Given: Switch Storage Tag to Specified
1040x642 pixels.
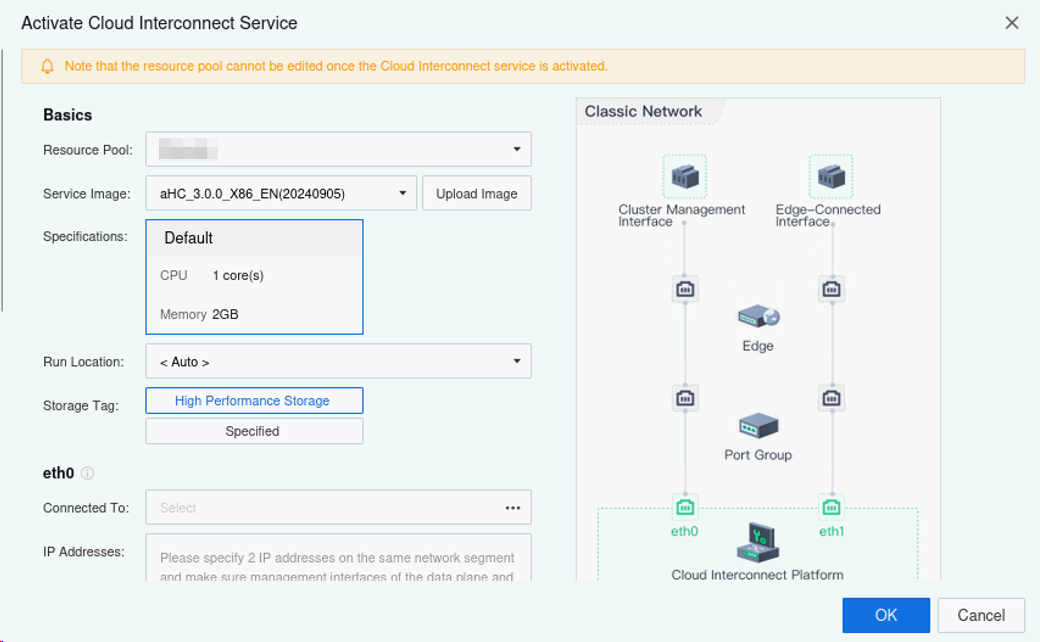Looking at the screenshot, I should [254, 430].
